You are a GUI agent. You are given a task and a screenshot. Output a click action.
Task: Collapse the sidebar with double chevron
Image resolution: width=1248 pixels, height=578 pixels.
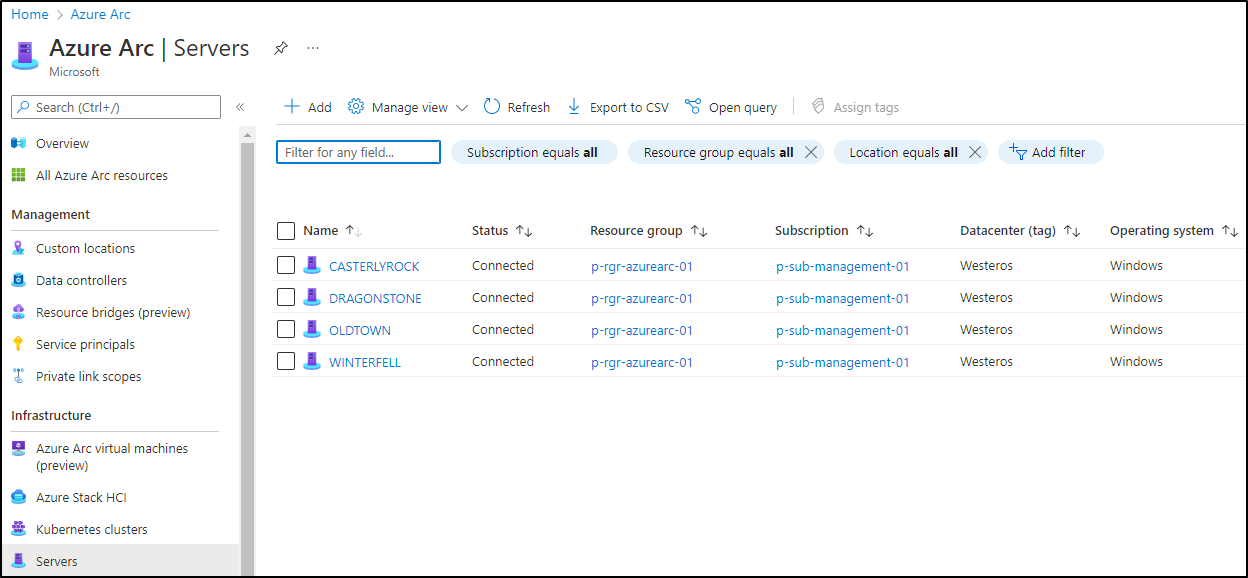pos(240,107)
